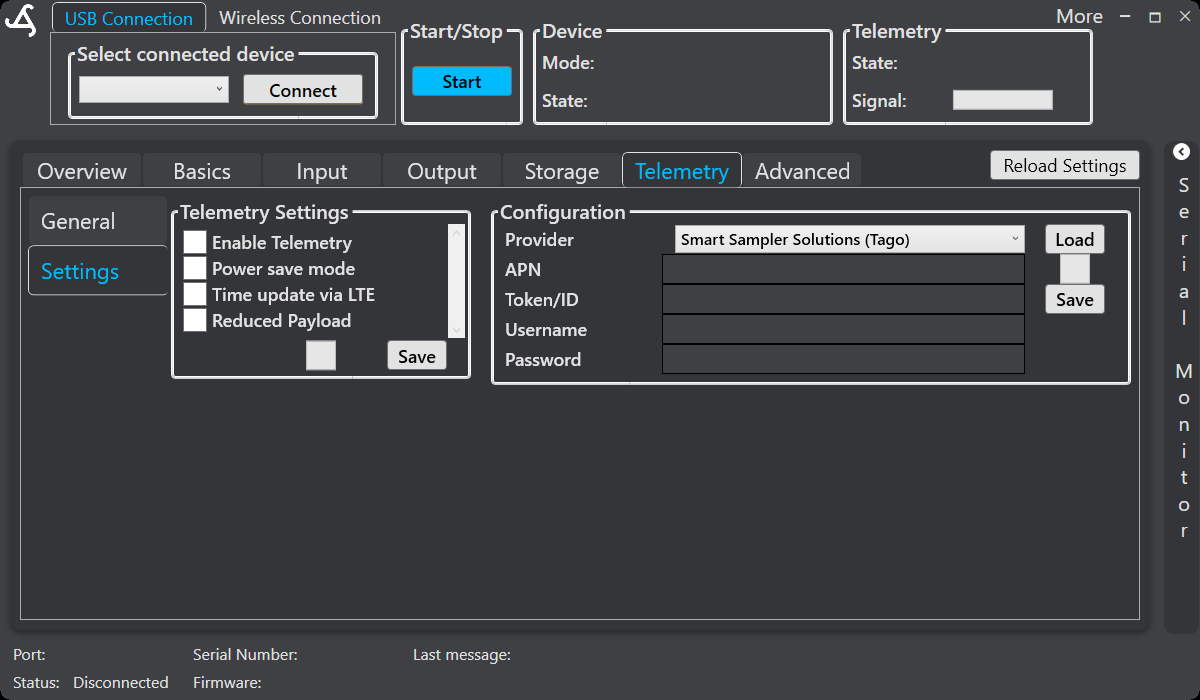The image size is (1200, 700).
Task: Click the Telemetry Settings list scrollbar
Action: pyautogui.click(x=457, y=282)
